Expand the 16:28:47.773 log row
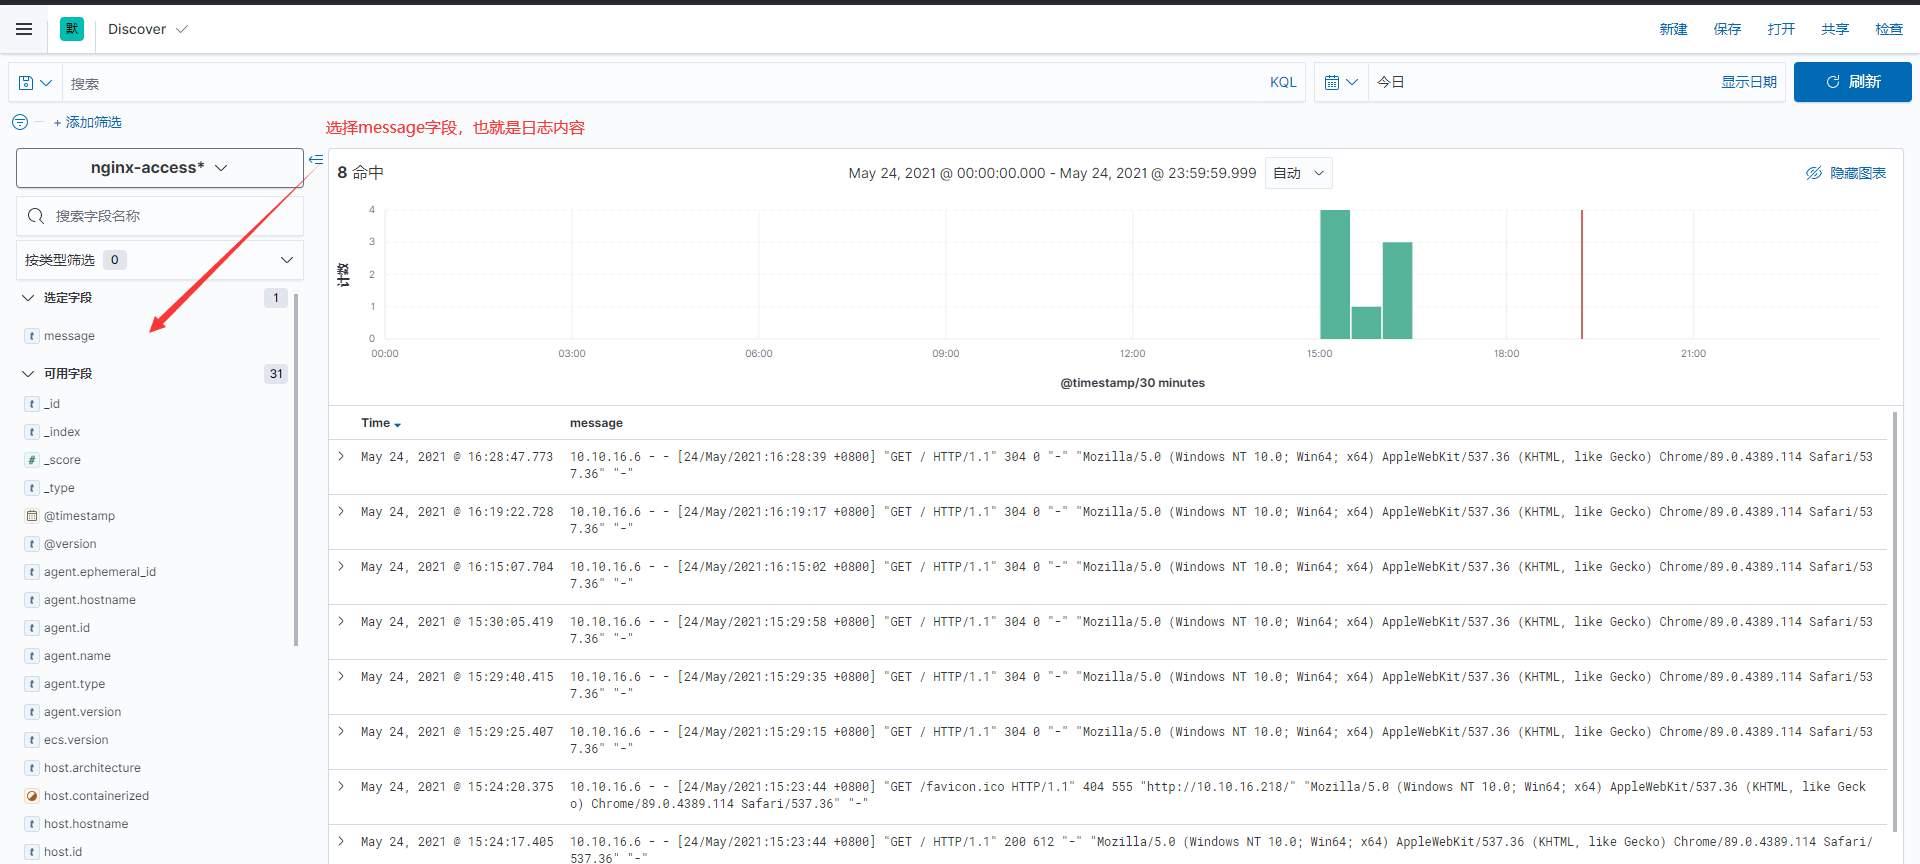 [341, 456]
